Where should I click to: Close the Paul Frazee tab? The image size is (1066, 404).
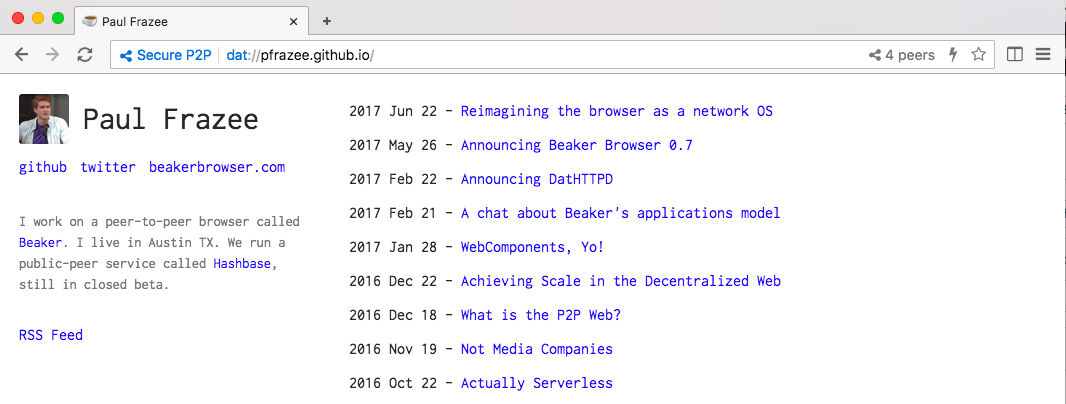click(x=293, y=21)
